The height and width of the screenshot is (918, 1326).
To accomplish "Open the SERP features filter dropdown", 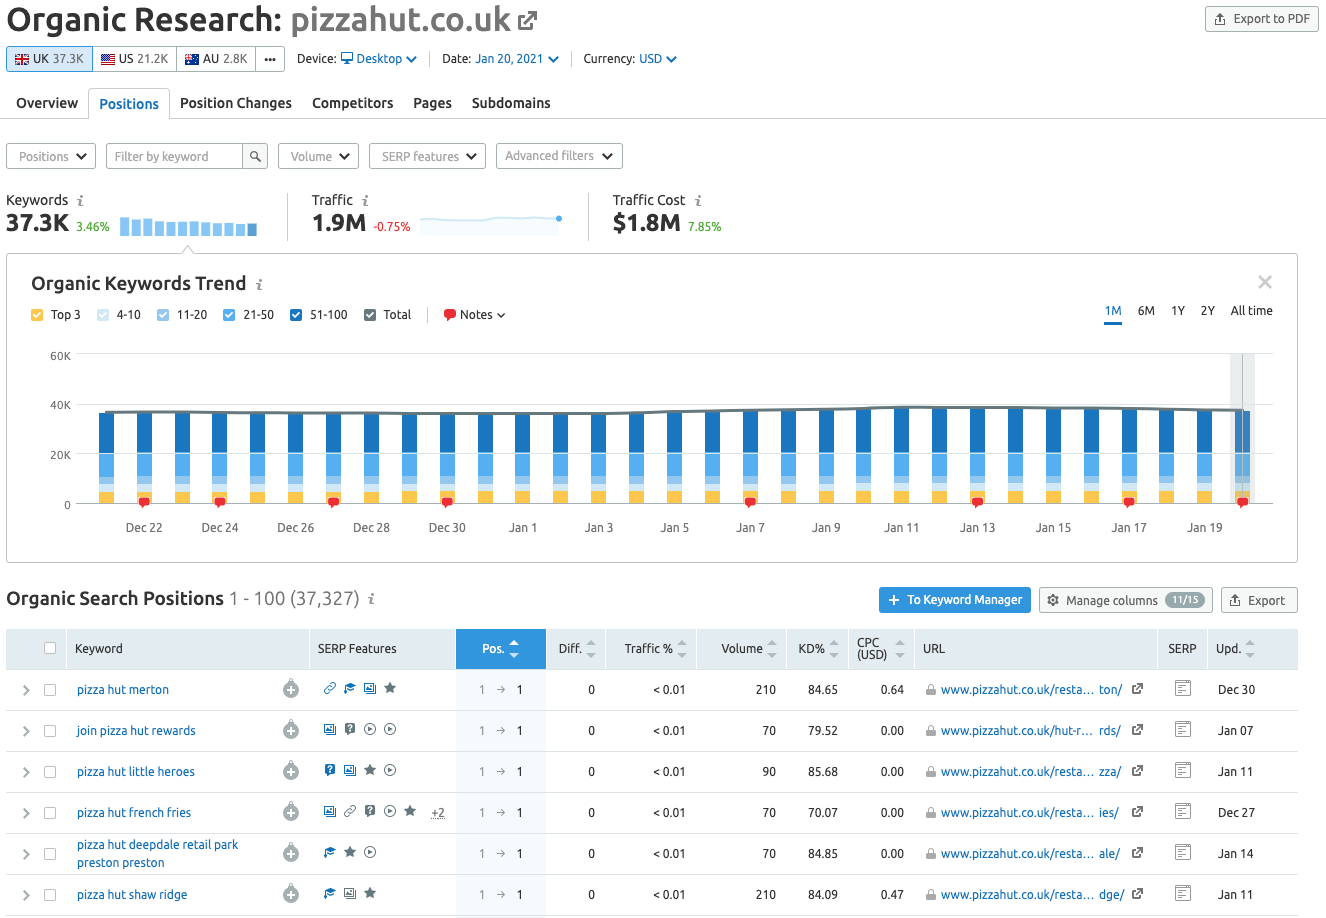I will tap(428, 156).
